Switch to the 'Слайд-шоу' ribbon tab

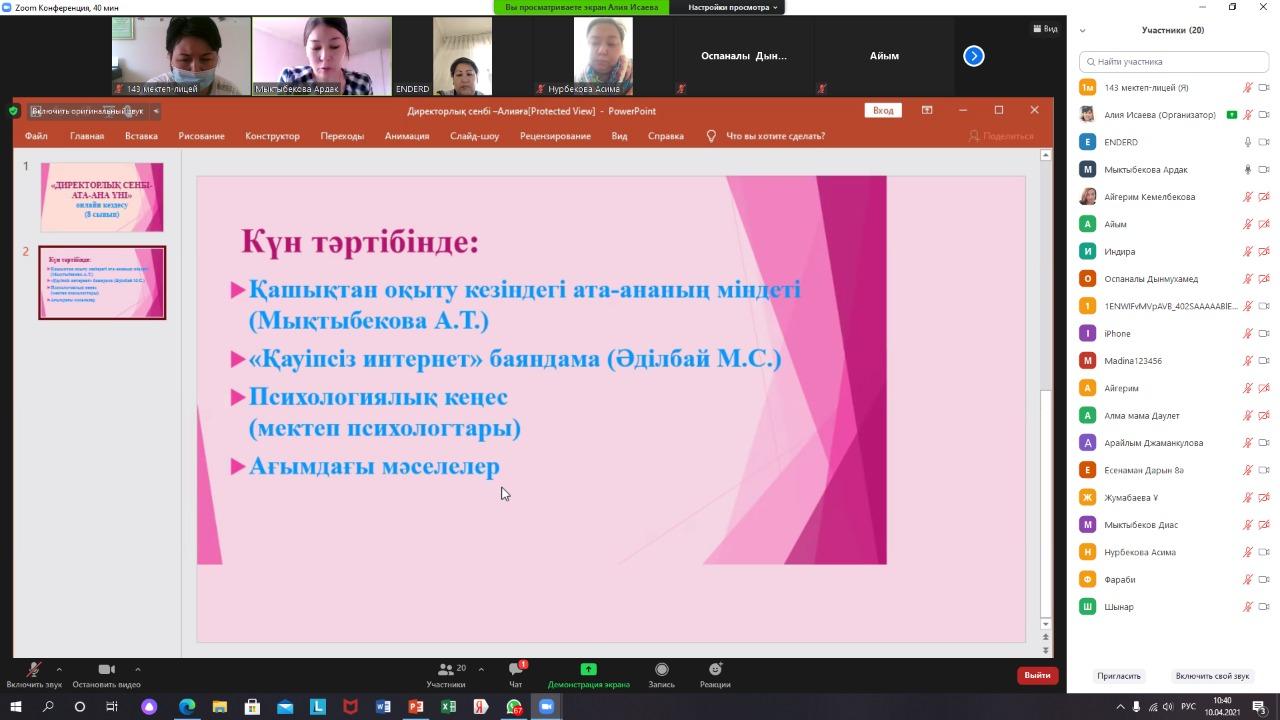474,136
